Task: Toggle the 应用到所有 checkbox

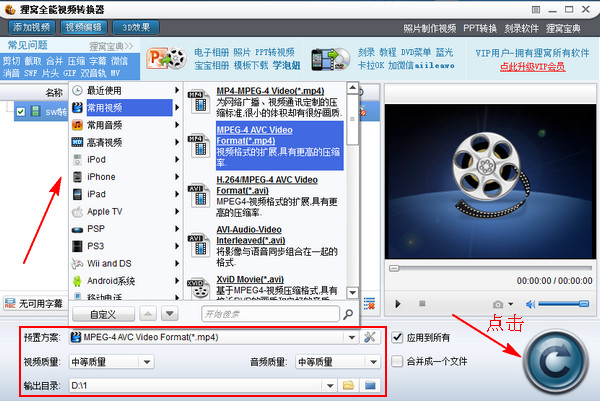Action: [x=397, y=337]
